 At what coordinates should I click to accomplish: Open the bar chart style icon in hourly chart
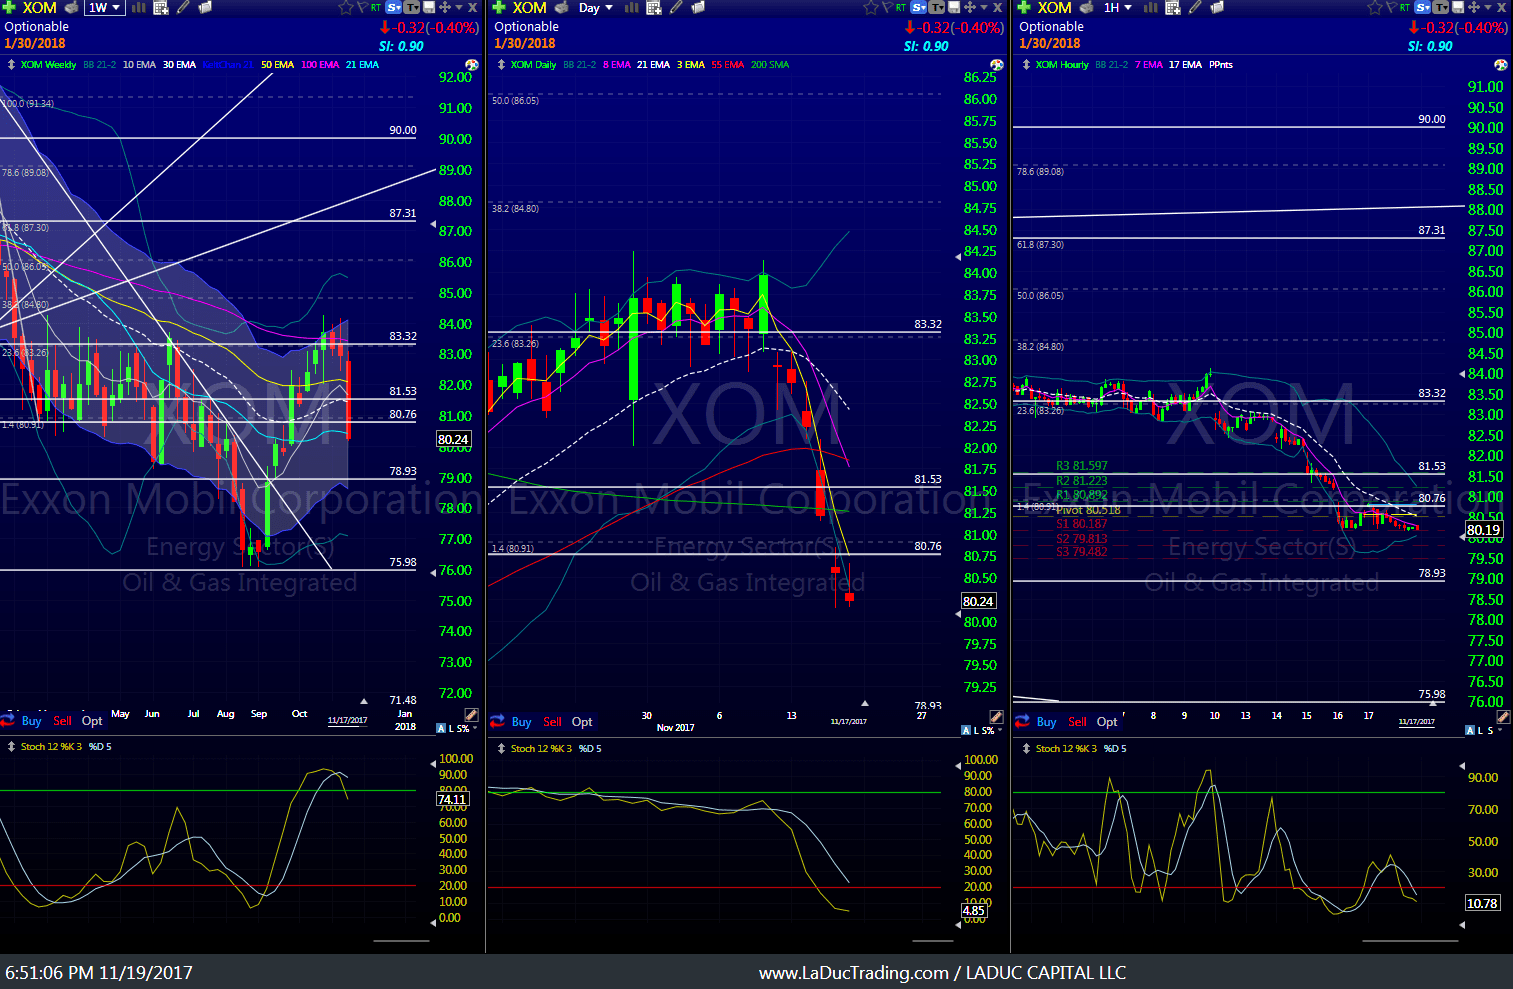(x=1150, y=7)
